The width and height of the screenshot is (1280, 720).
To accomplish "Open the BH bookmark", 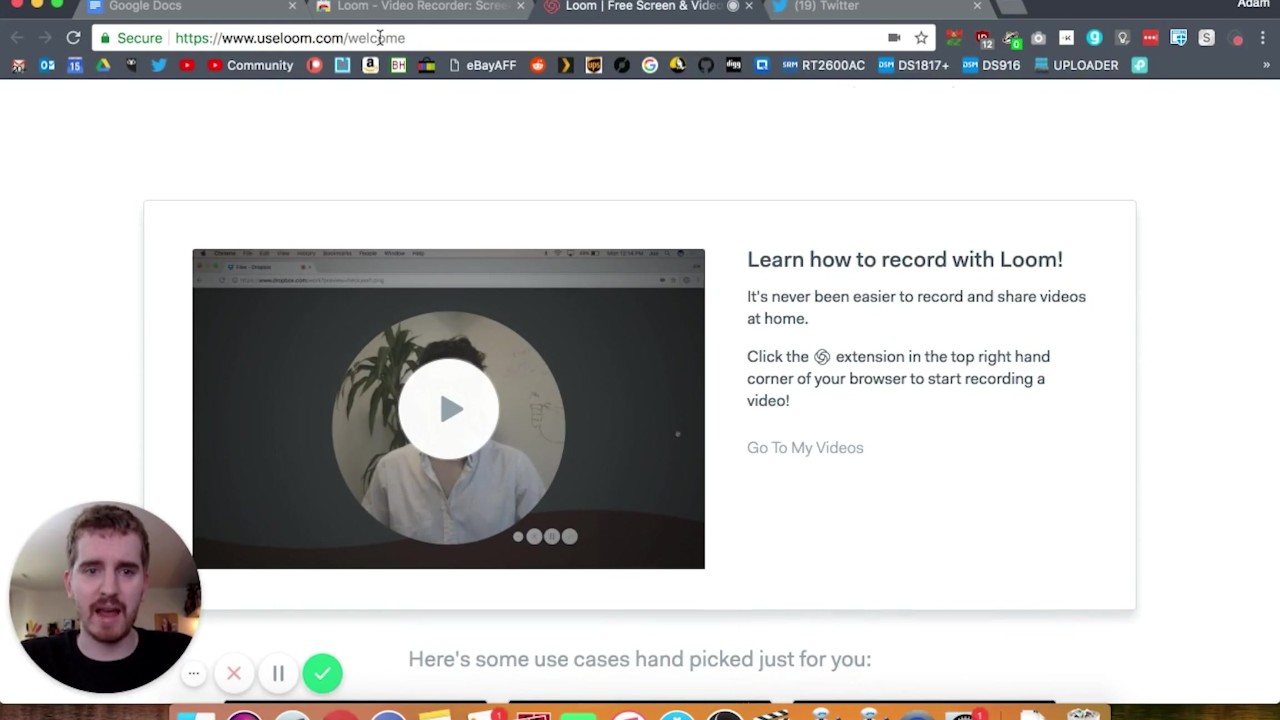I will [398, 65].
